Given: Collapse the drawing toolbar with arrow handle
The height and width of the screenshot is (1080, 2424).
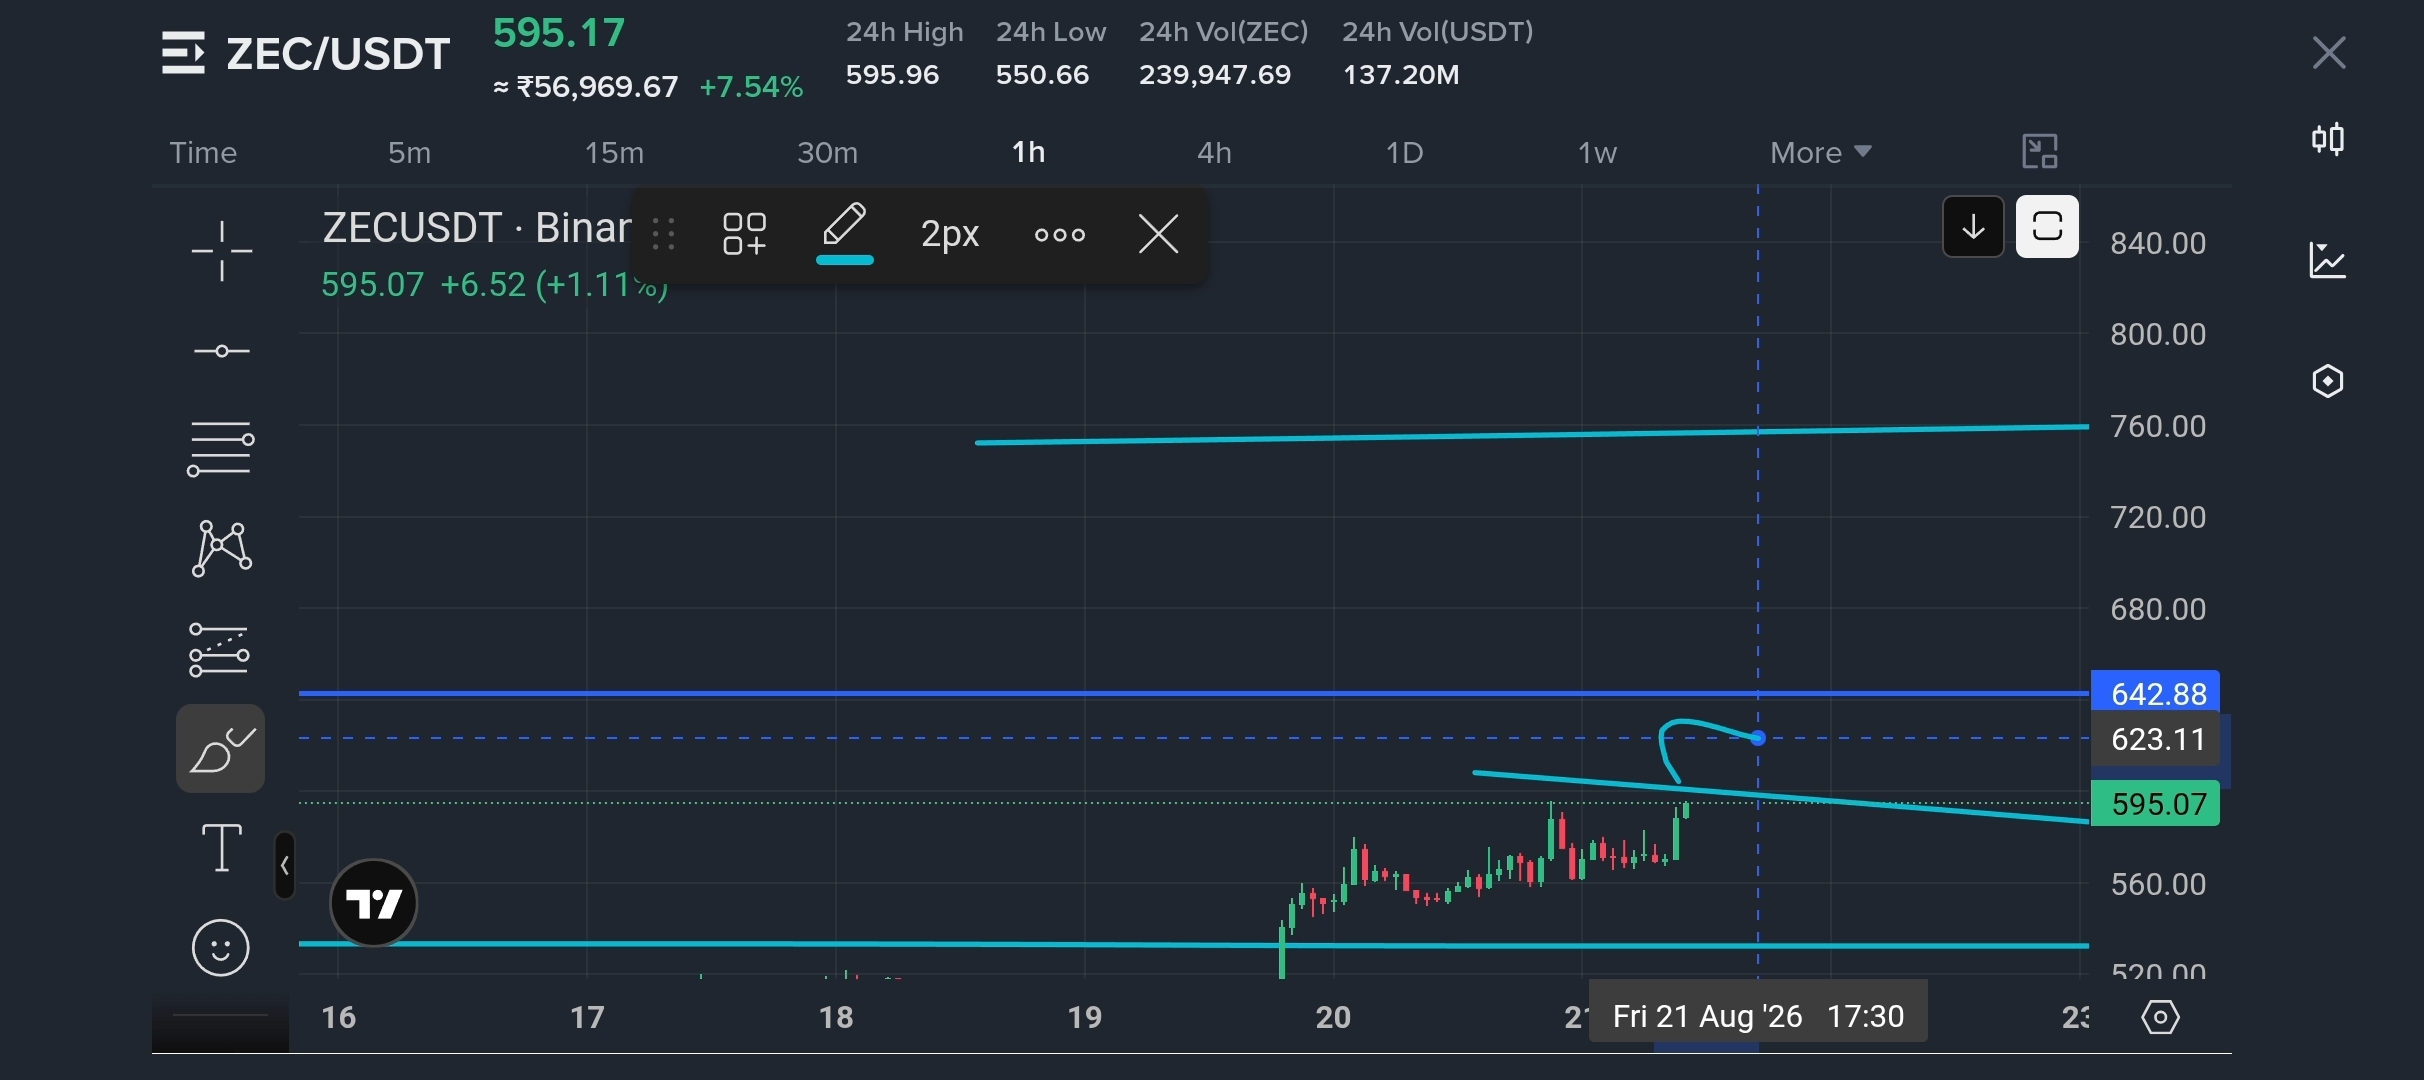Looking at the screenshot, I should coord(285,865).
